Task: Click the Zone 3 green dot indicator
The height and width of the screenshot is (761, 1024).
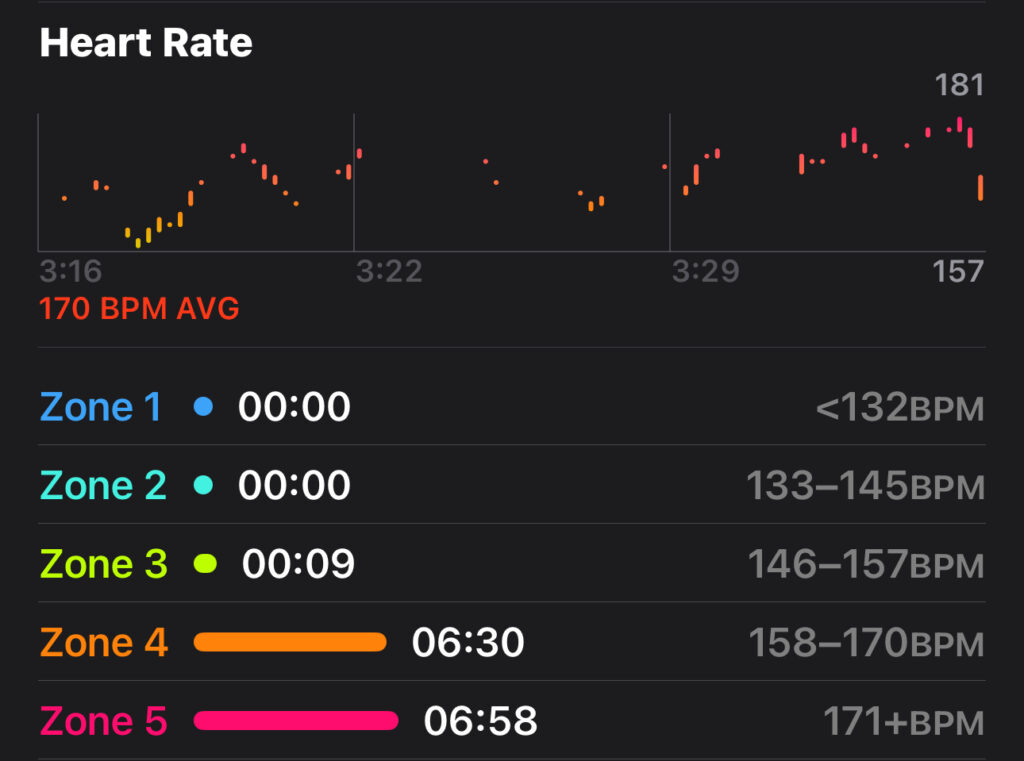Action: [x=206, y=564]
